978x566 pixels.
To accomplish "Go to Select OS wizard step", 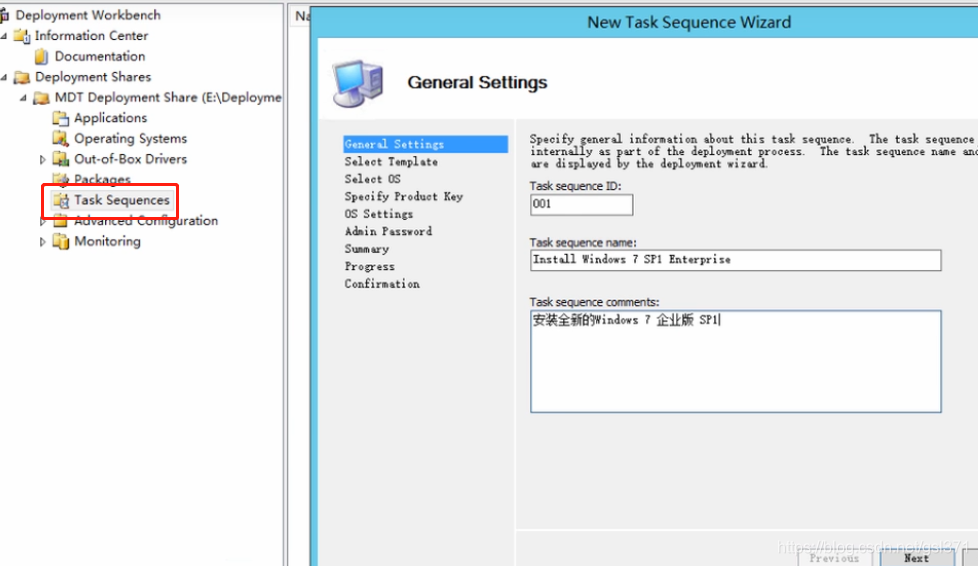I will (x=372, y=179).
